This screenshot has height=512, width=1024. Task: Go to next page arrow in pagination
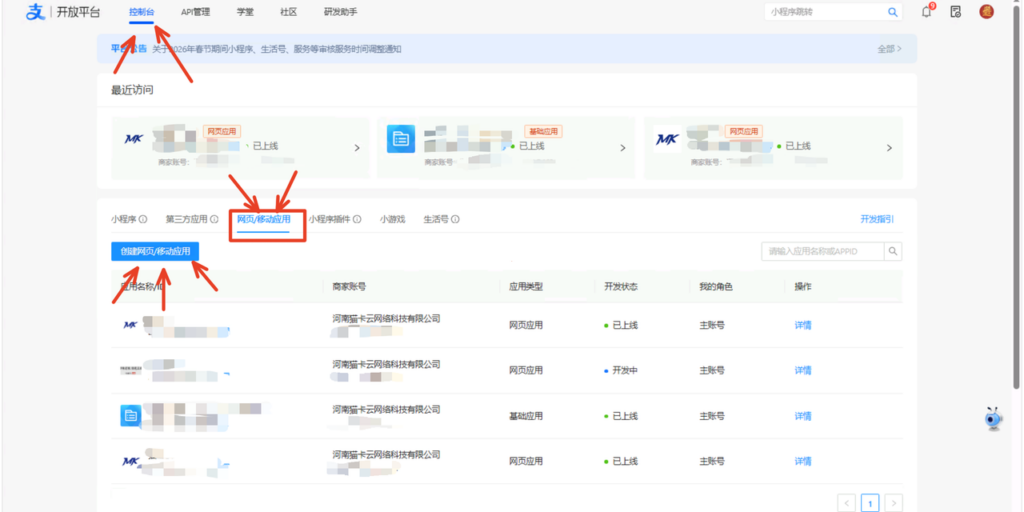pos(894,503)
